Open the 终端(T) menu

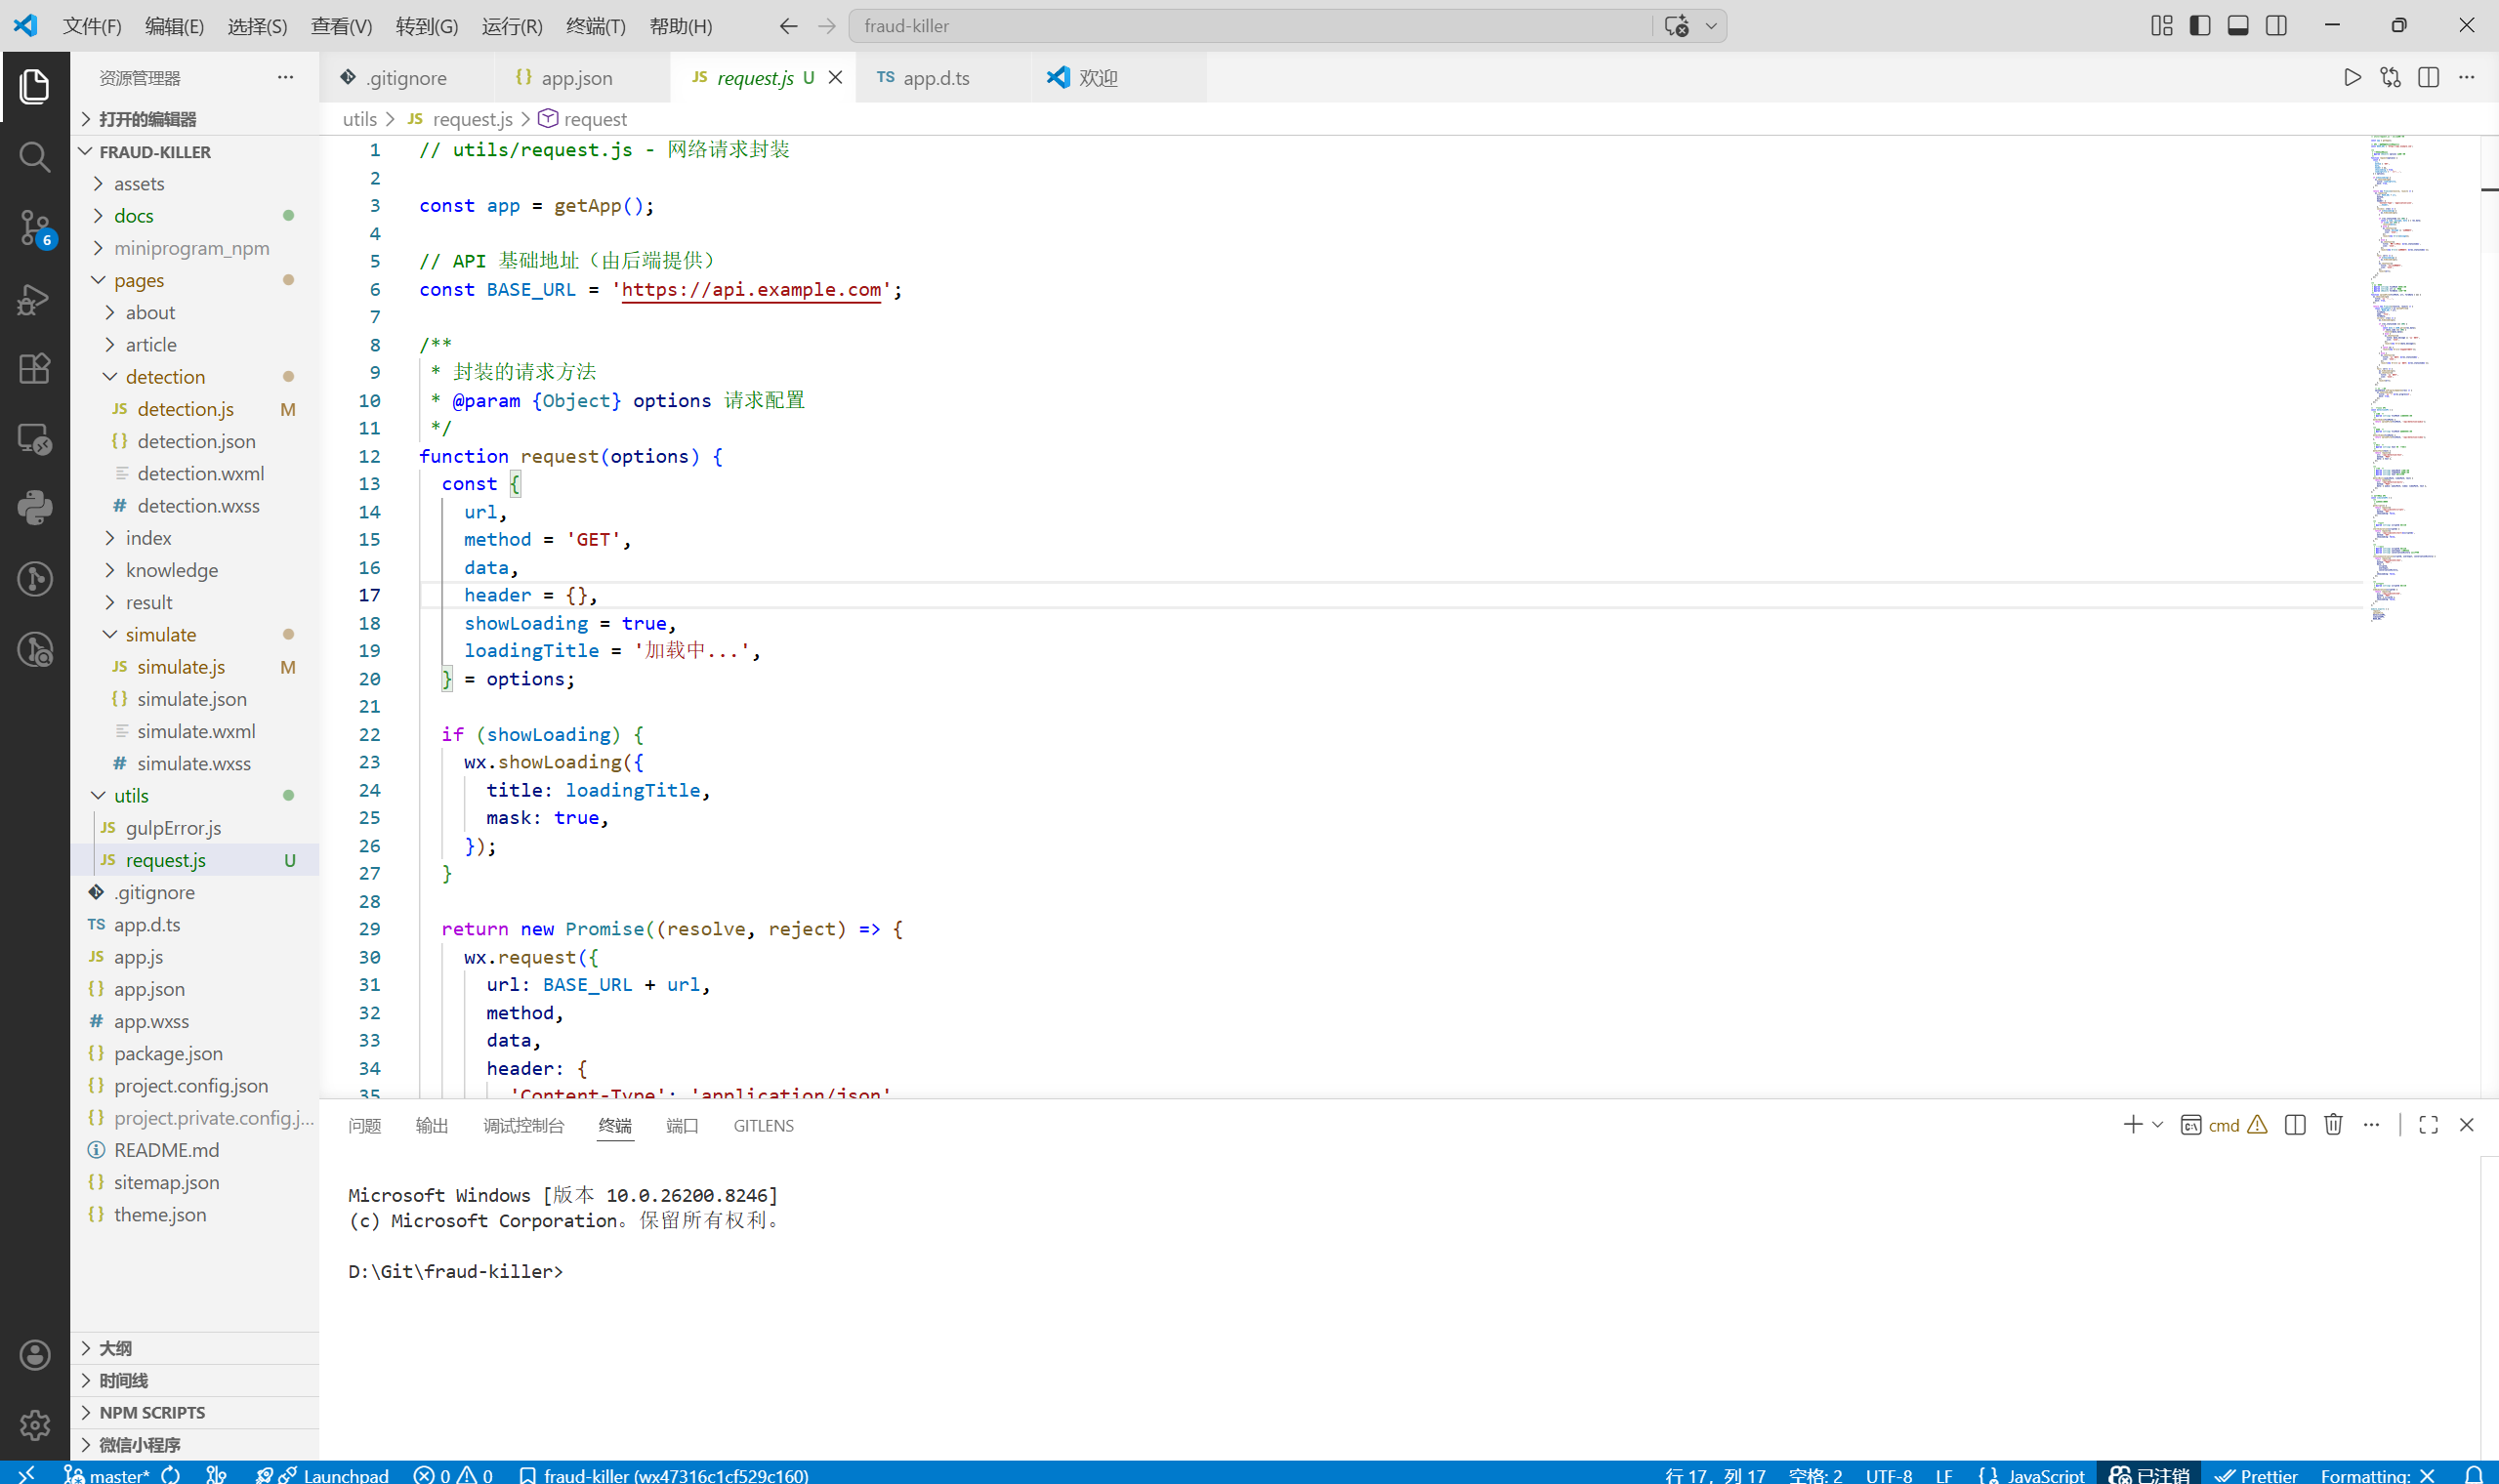click(x=595, y=26)
